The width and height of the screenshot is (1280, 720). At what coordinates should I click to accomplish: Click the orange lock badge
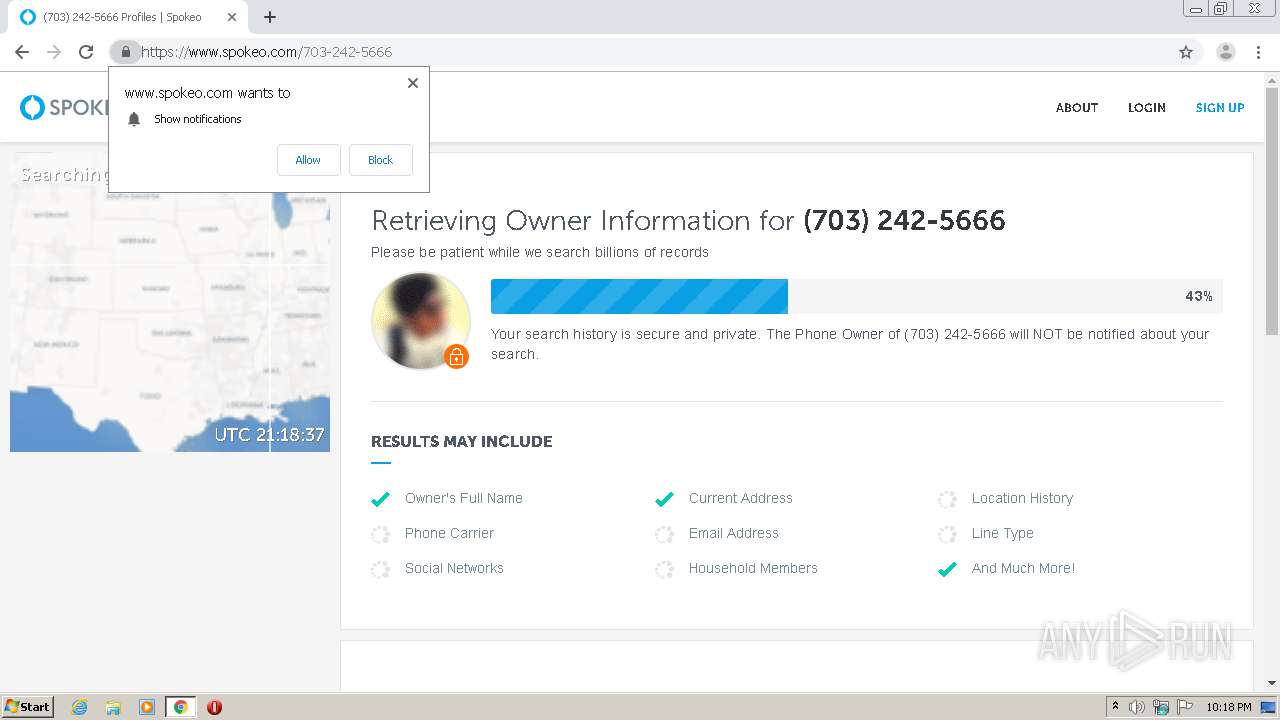tap(456, 356)
